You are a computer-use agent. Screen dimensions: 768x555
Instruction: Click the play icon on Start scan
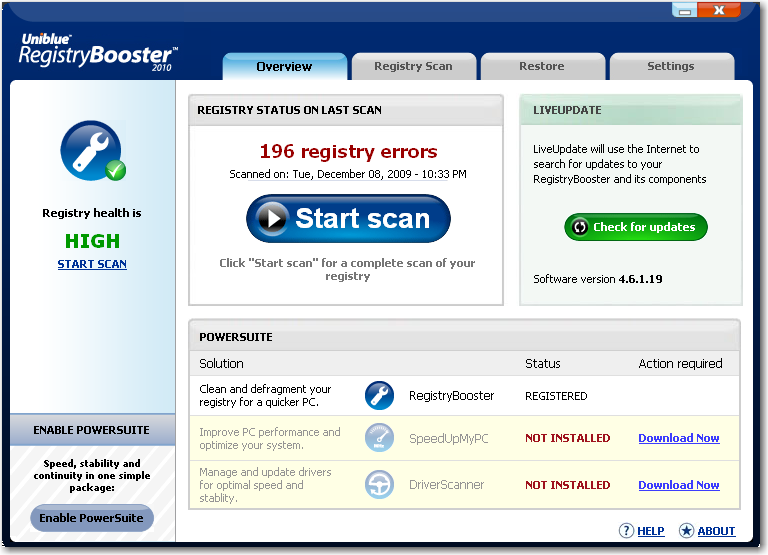273,218
